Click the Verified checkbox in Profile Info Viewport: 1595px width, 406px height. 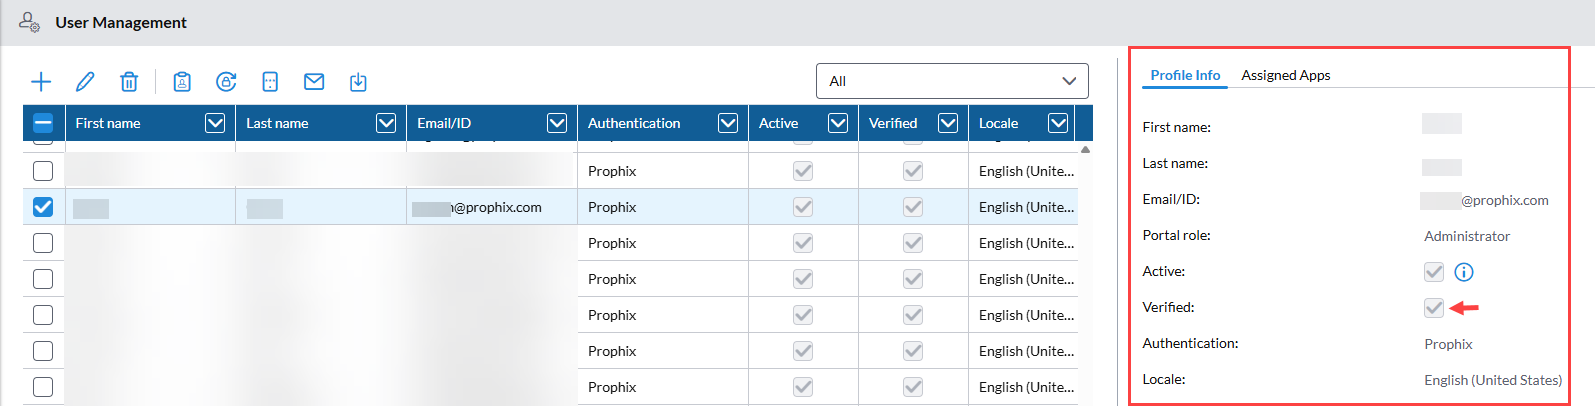pos(1434,308)
